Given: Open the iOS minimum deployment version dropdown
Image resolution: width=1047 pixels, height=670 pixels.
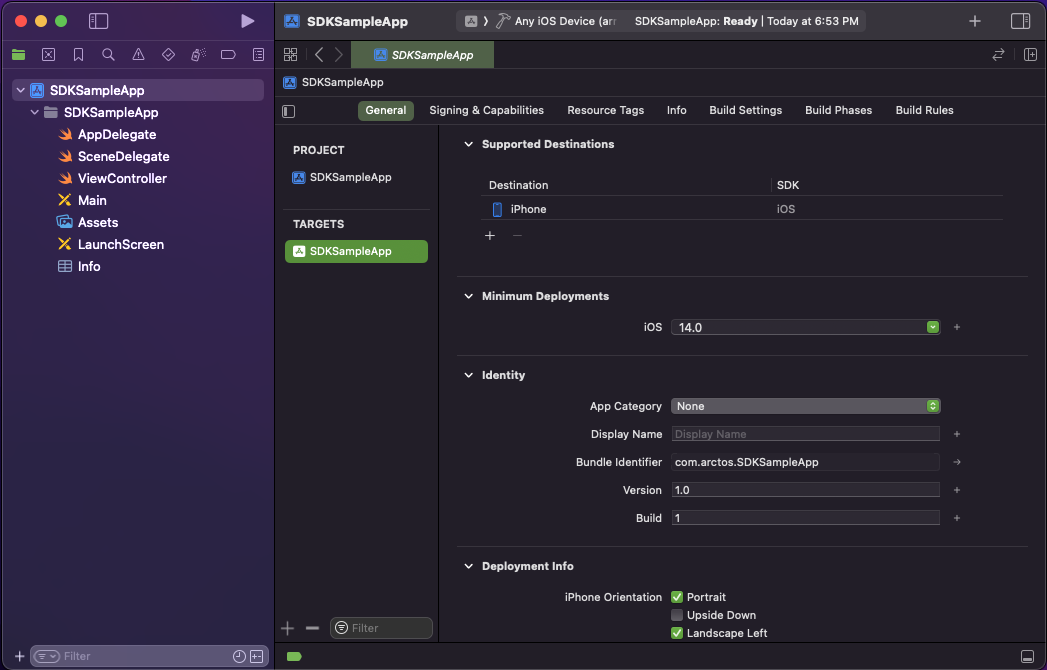Looking at the screenshot, I should [x=805, y=327].
